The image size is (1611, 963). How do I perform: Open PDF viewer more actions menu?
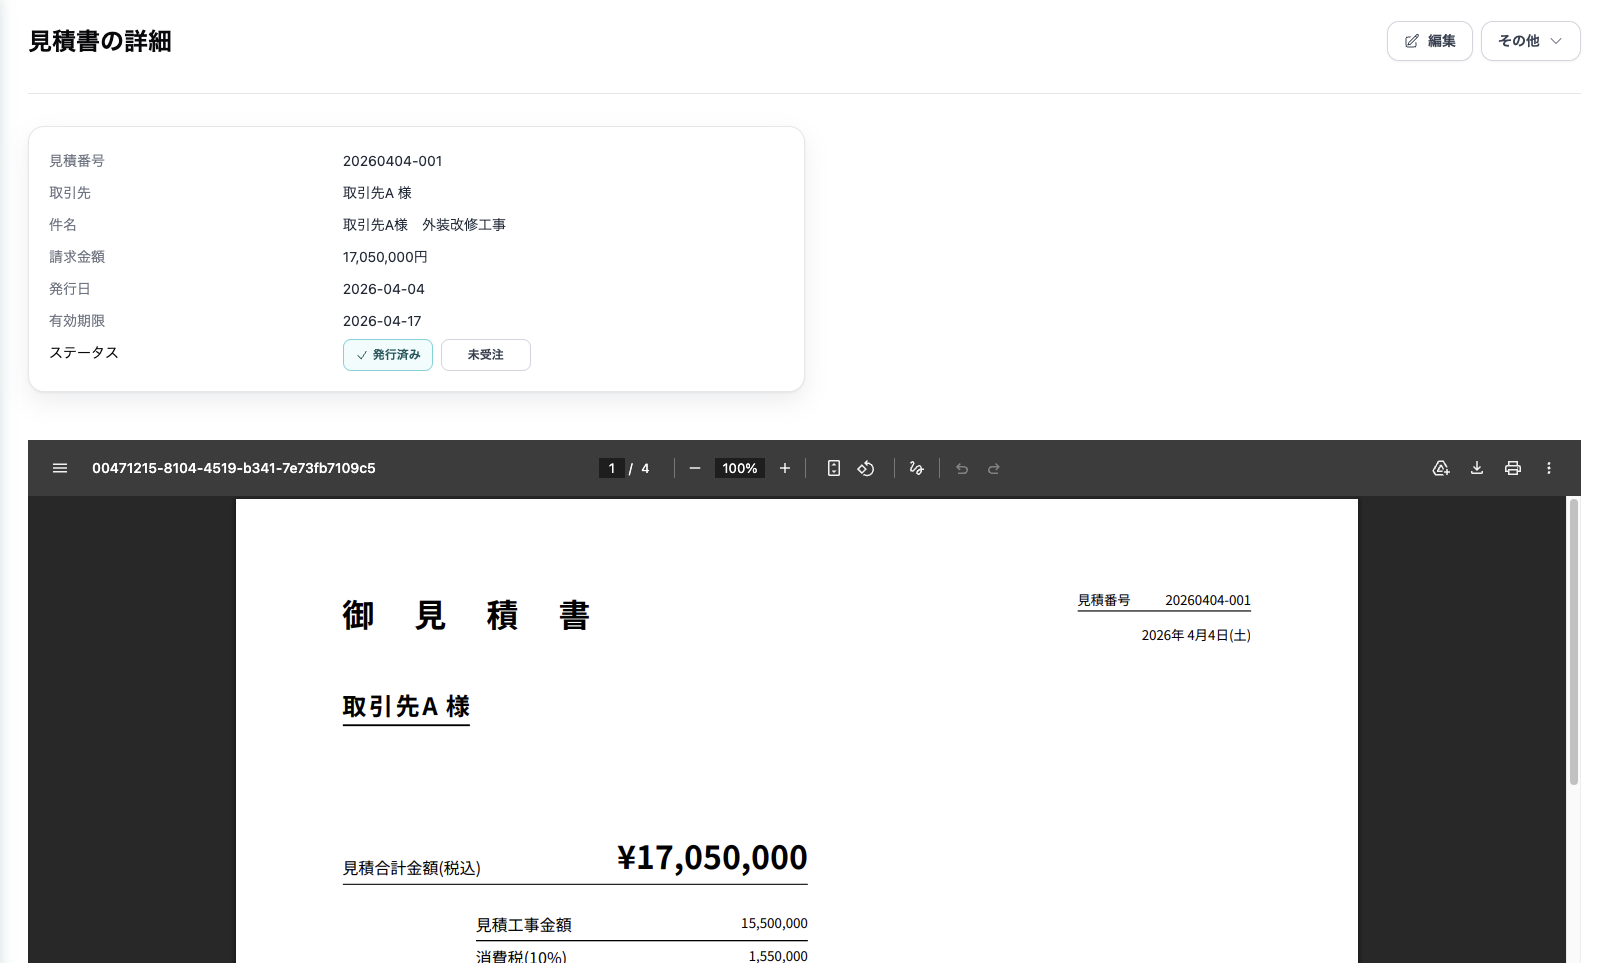click(1549, 468)
